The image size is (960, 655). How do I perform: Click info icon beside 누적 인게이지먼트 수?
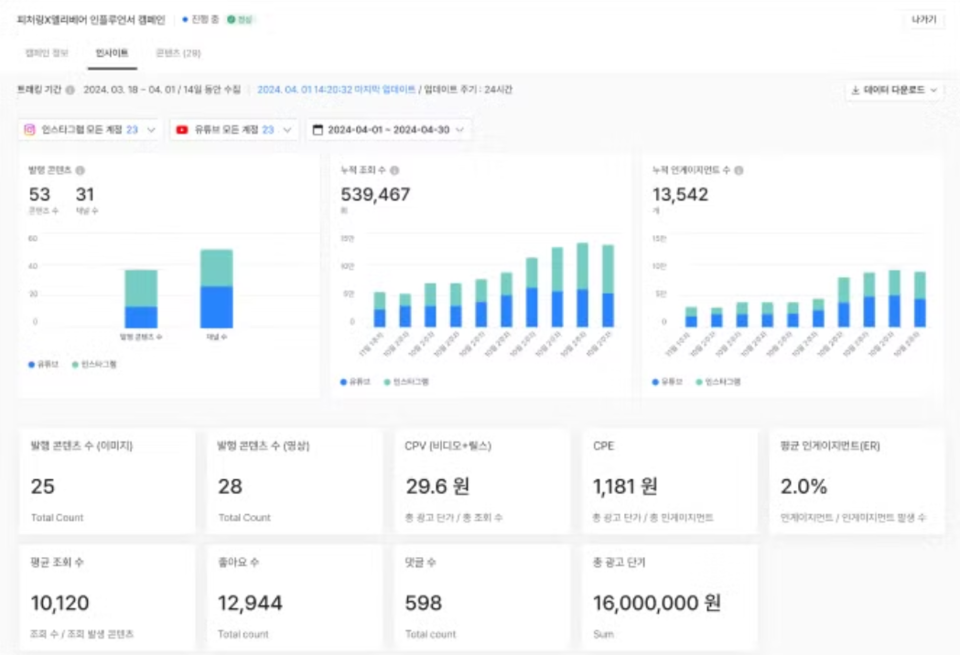click(x=738, y=171)
